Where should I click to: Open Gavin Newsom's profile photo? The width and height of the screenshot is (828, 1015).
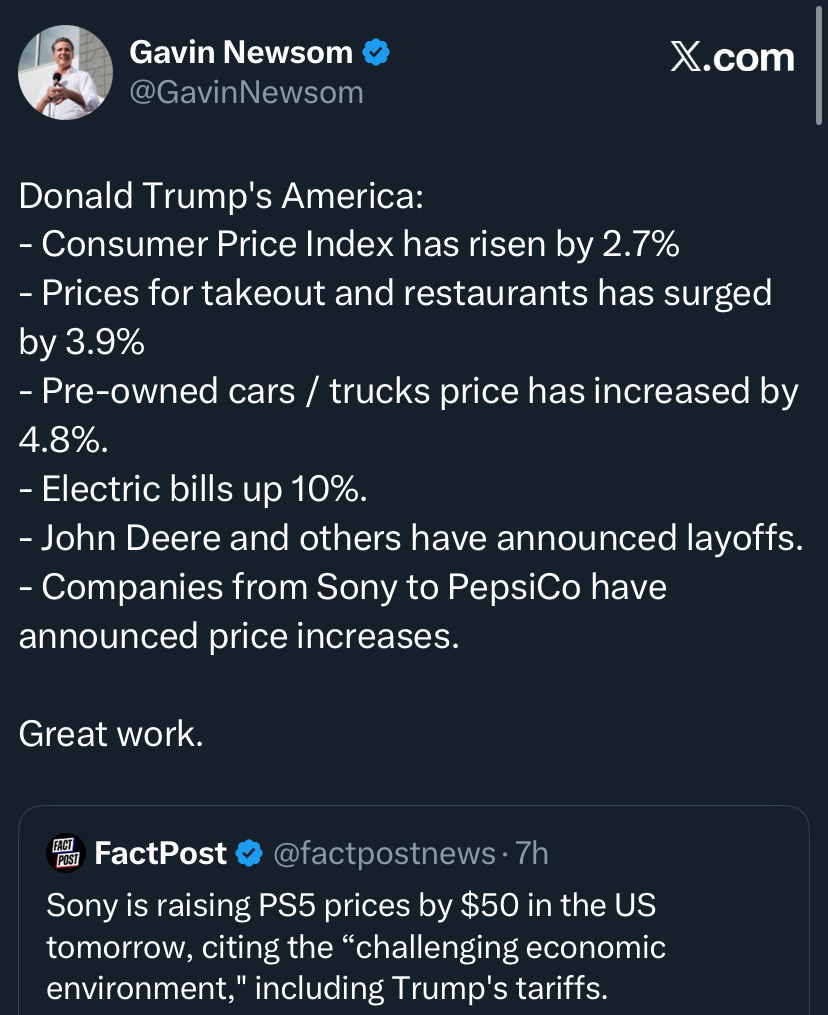[x=66, y=73]
